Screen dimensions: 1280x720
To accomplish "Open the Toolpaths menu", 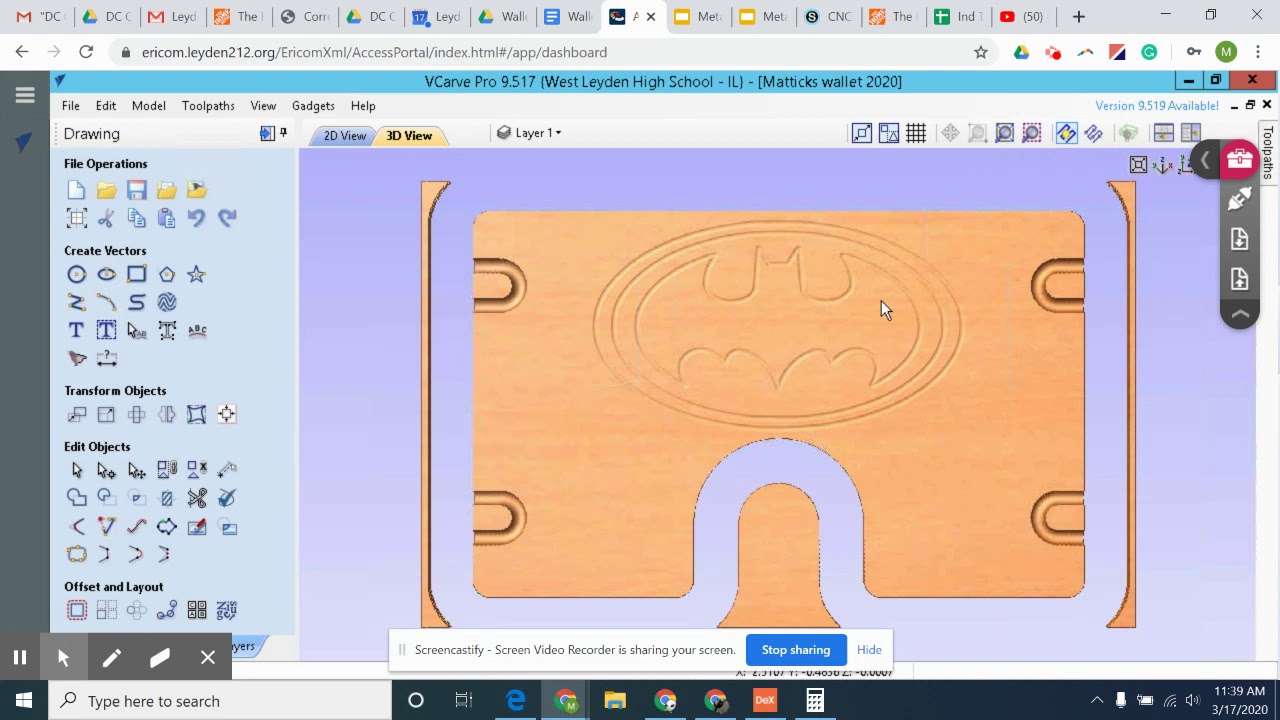I will coord(208,106).
